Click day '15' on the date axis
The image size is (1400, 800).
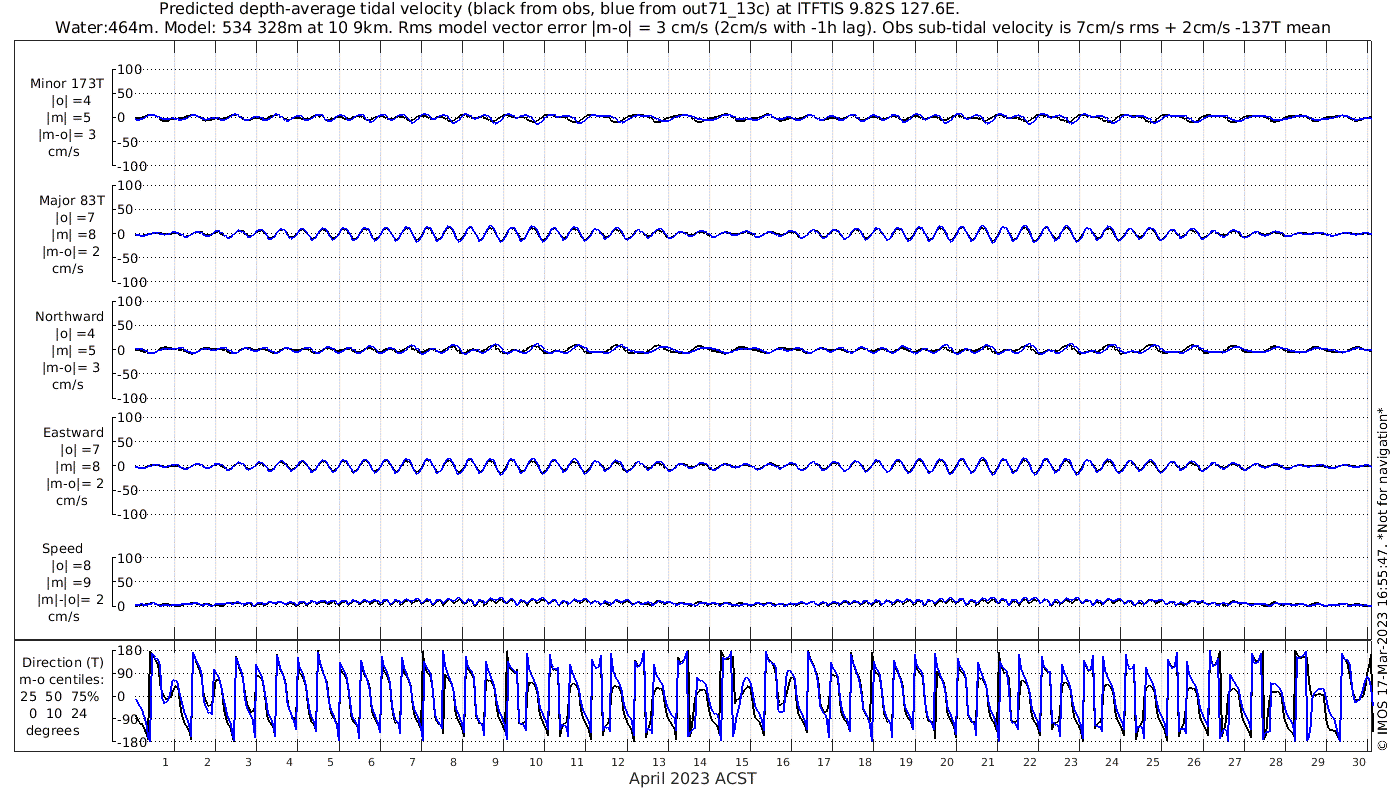pyautogui.click(x=741, y=762)
